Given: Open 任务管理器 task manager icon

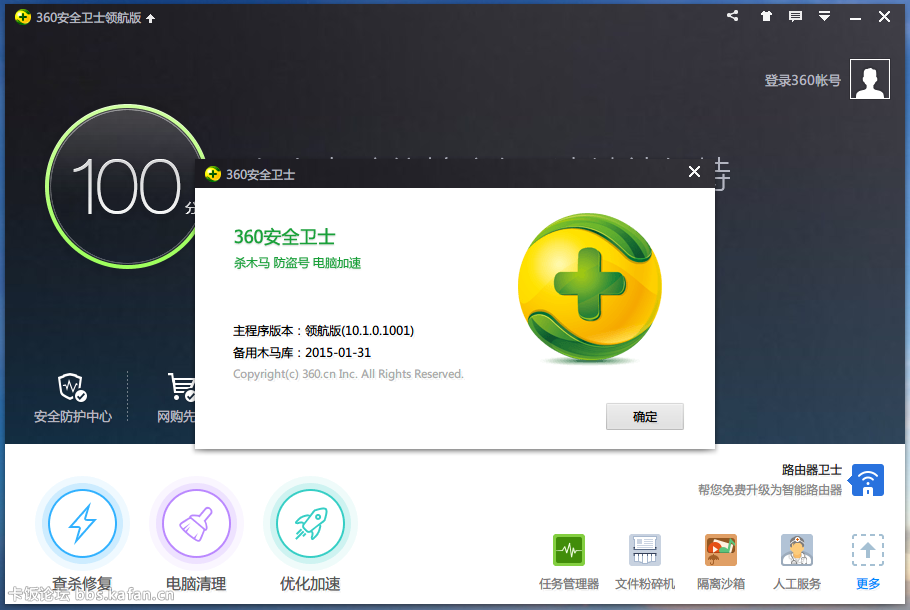Looking at the screenshot, I should pyautogui.click(x=569, y=550).
